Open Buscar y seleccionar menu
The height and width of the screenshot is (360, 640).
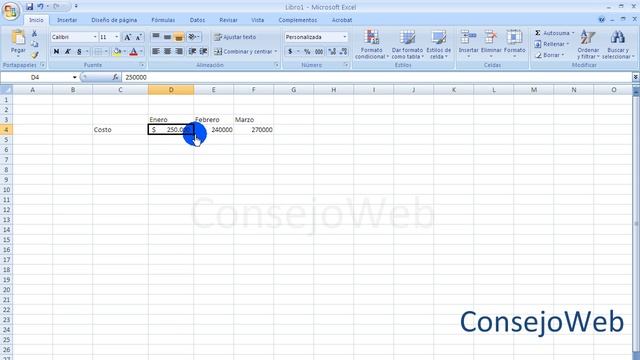[618, 44]
